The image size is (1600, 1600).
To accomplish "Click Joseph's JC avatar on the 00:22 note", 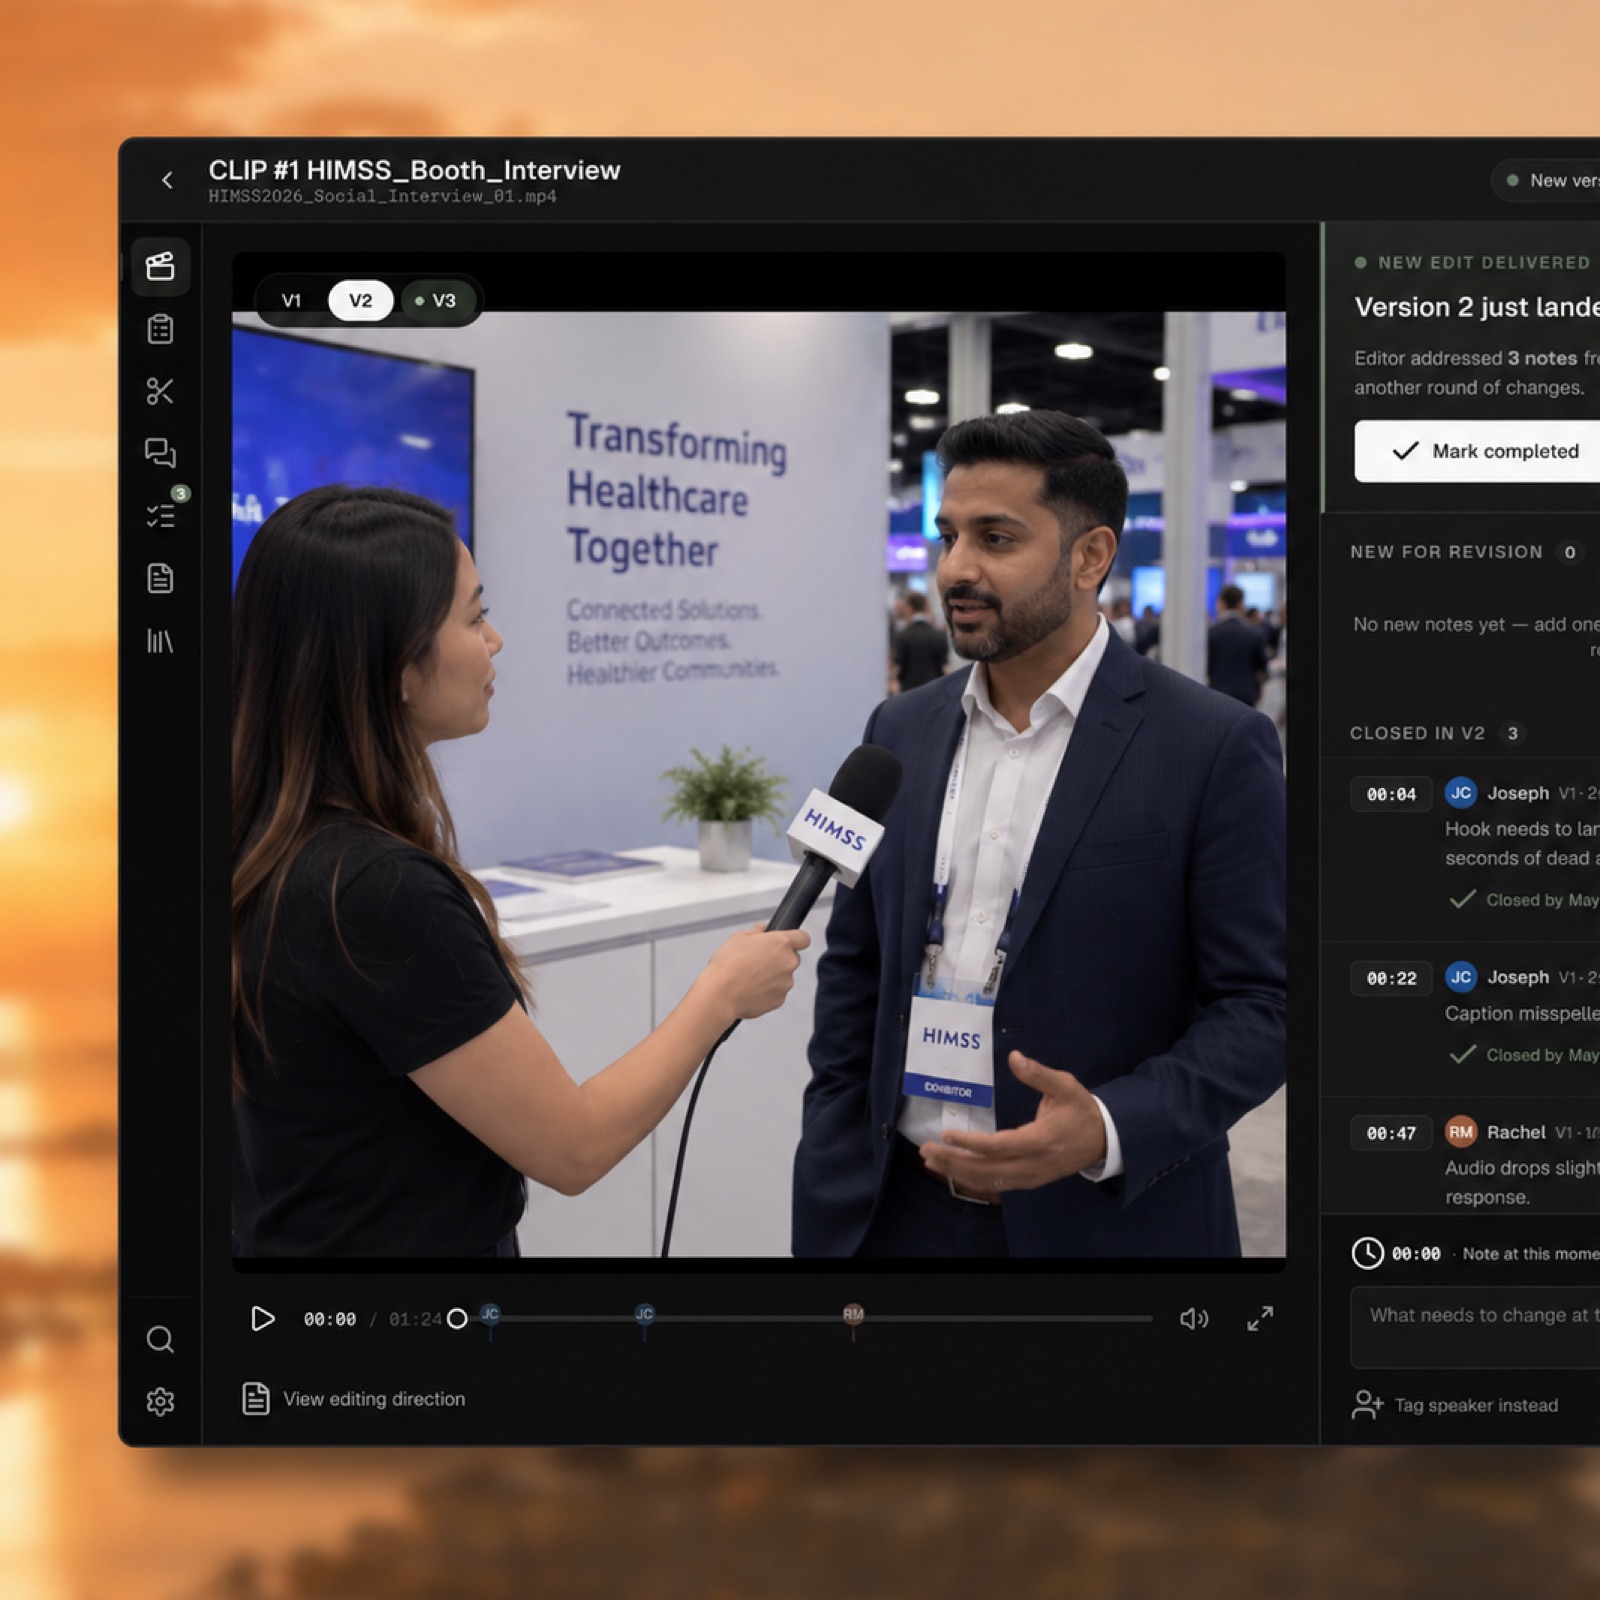I will click(x=1461, y=977).
